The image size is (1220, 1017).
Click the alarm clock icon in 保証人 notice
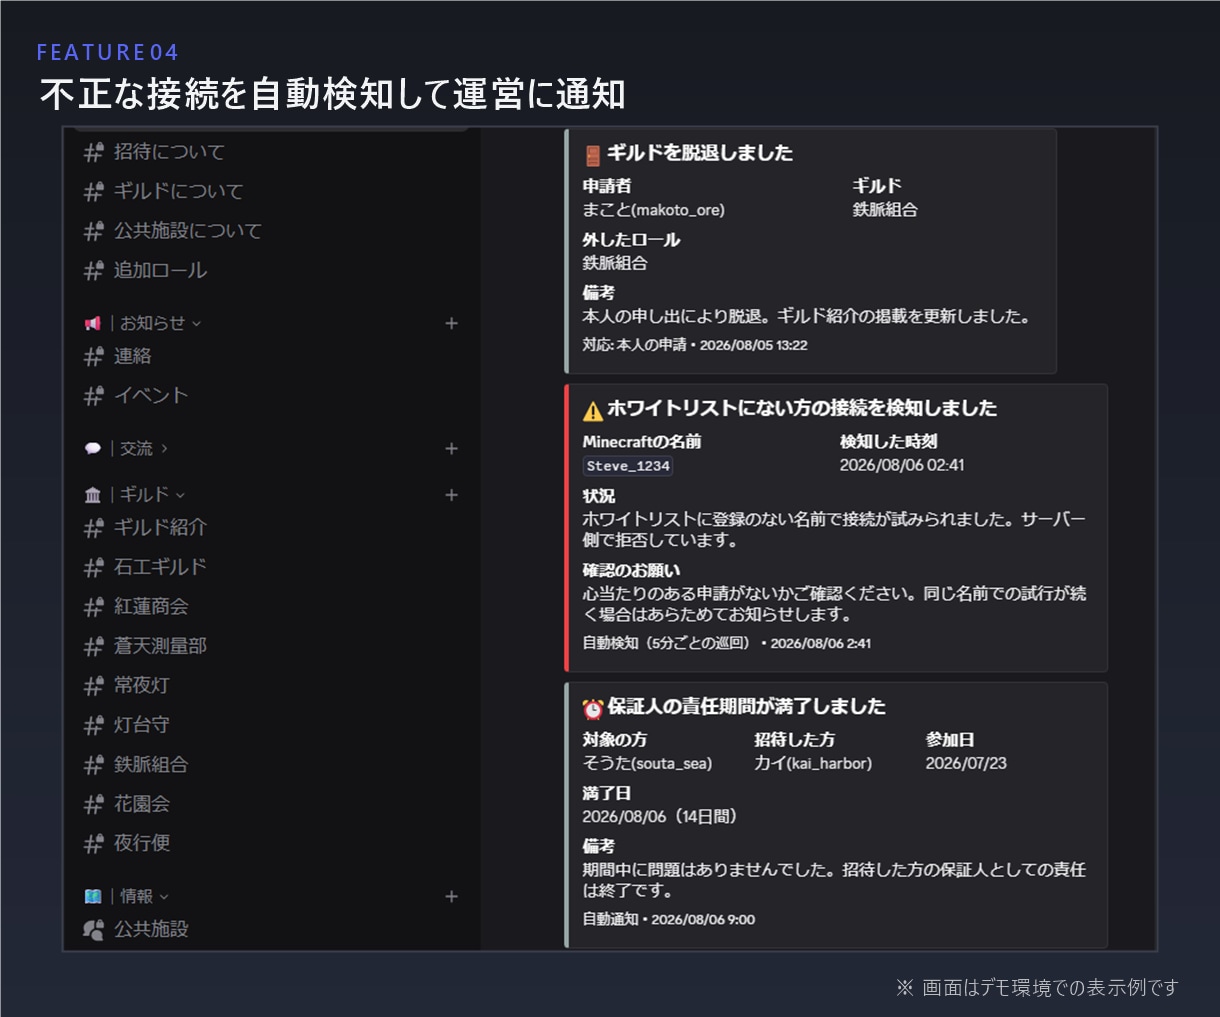point(593,708)
